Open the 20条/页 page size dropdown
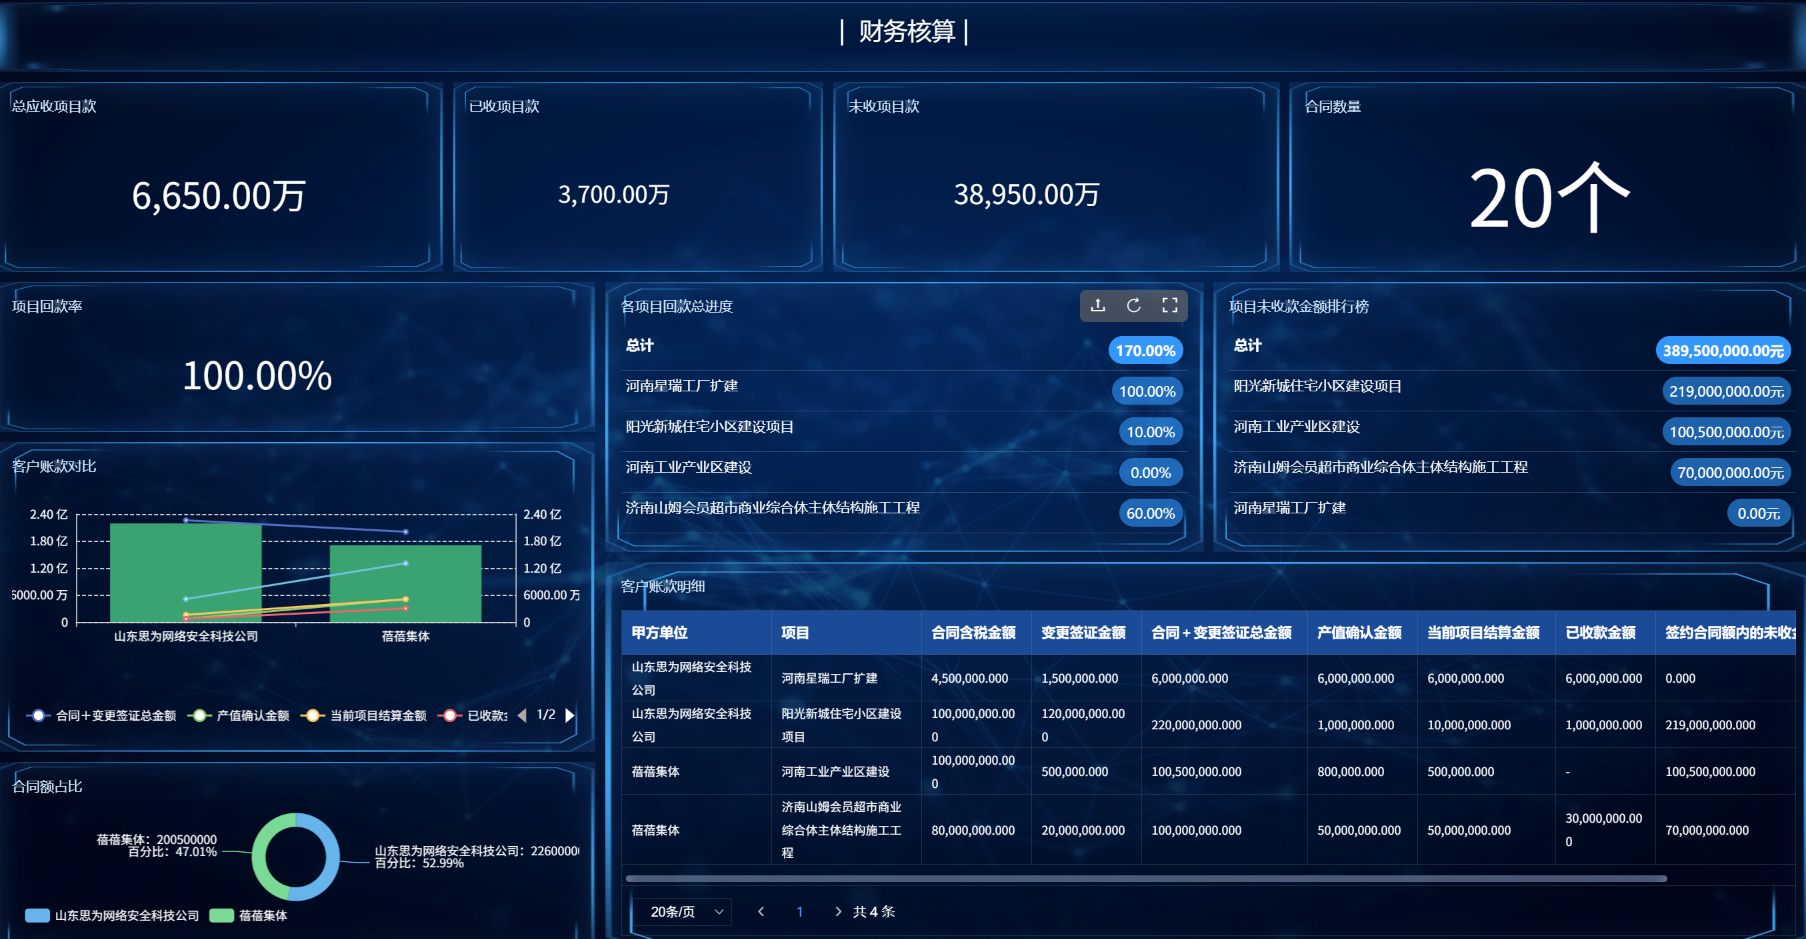The height and width of the screenshot is (939, 1806). (685, 912)
